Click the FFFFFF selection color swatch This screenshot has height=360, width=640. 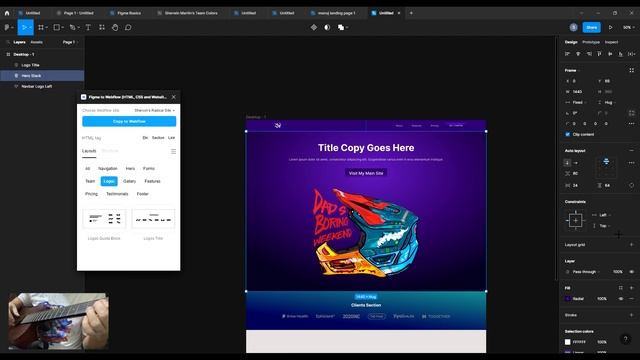coord(568,342)
